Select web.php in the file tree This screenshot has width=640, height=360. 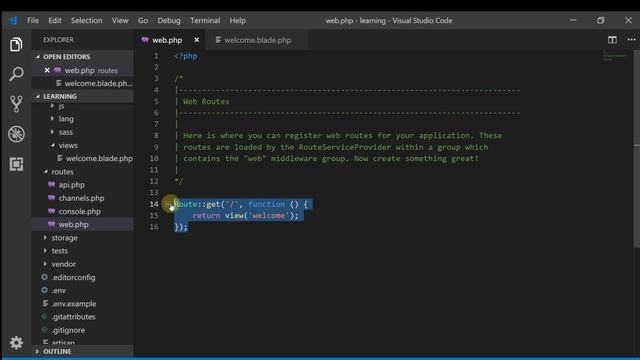[x=83, y=224]
